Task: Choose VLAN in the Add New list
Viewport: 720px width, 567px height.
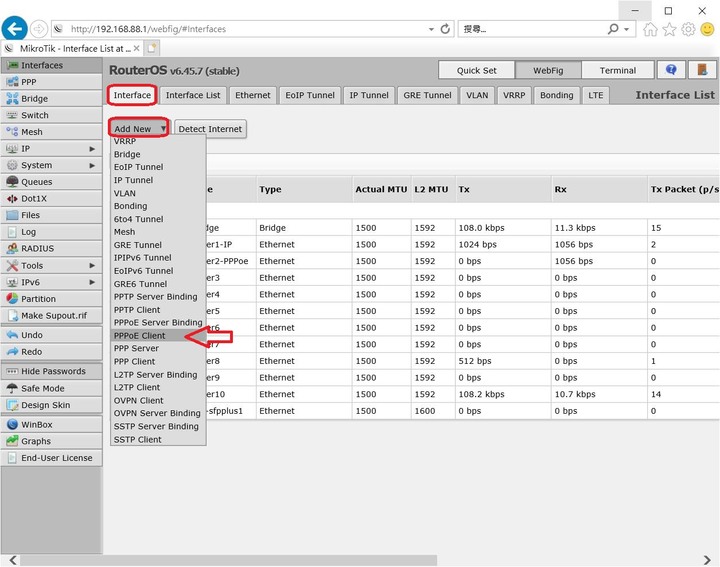Action: [158, 193]
